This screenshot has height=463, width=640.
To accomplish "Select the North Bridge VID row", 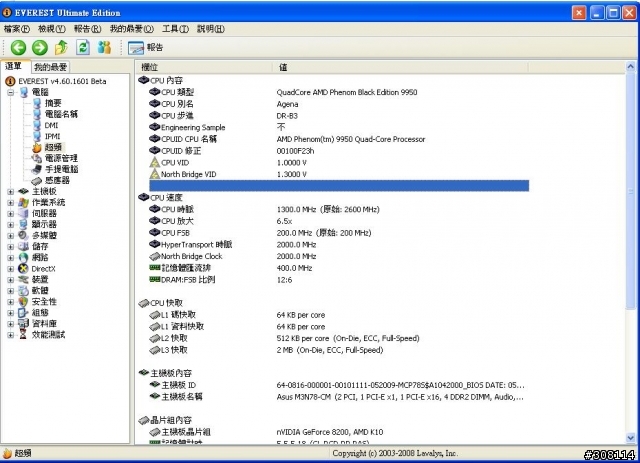I will pyautogui.click(x=339, y=174).
